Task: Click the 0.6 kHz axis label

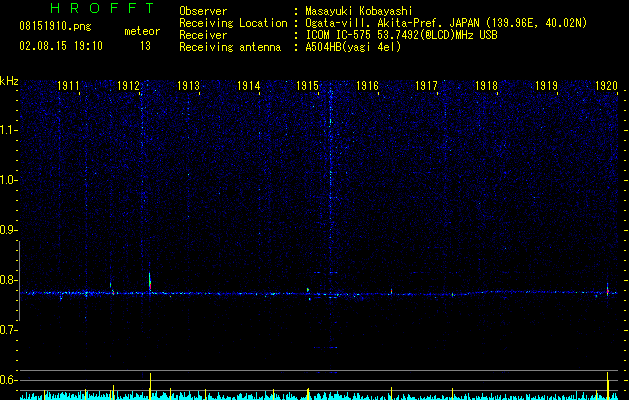Action: click(8, 380)
